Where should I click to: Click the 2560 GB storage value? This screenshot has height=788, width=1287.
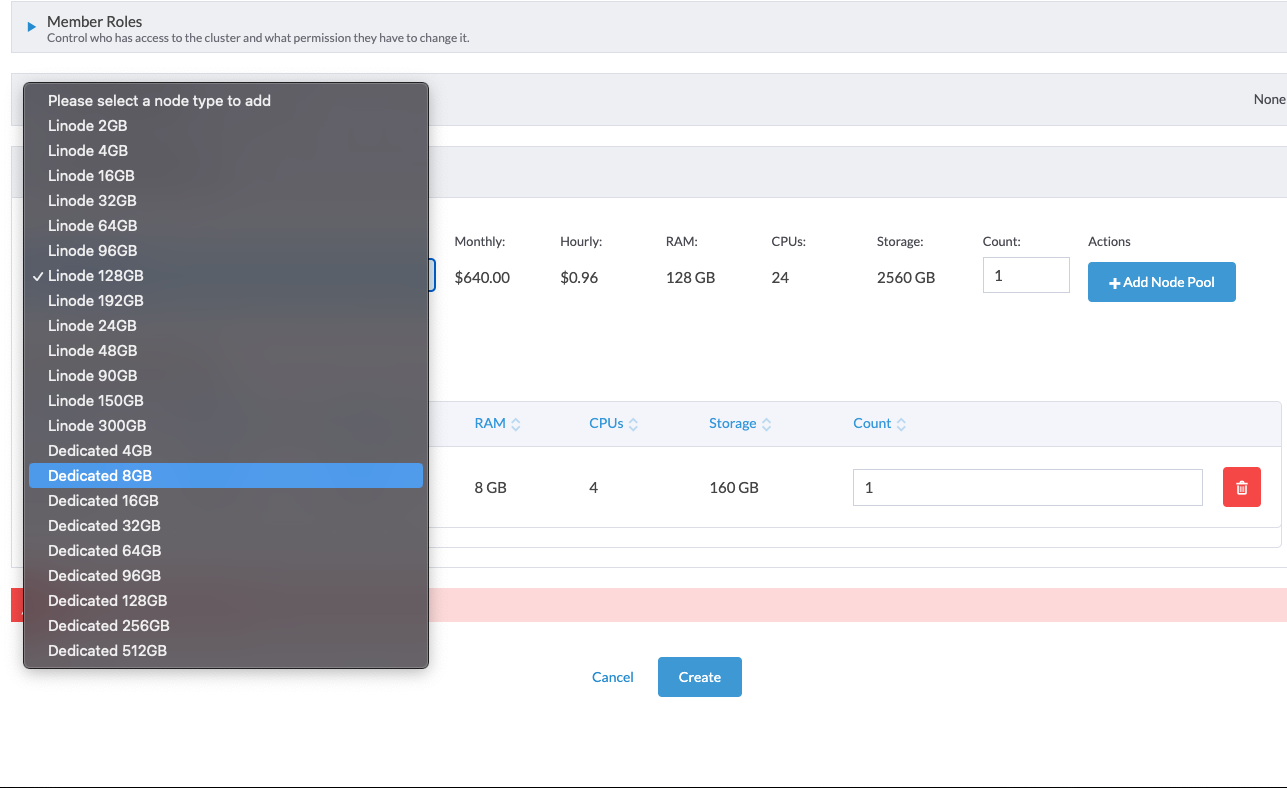(x=906, y=277)
